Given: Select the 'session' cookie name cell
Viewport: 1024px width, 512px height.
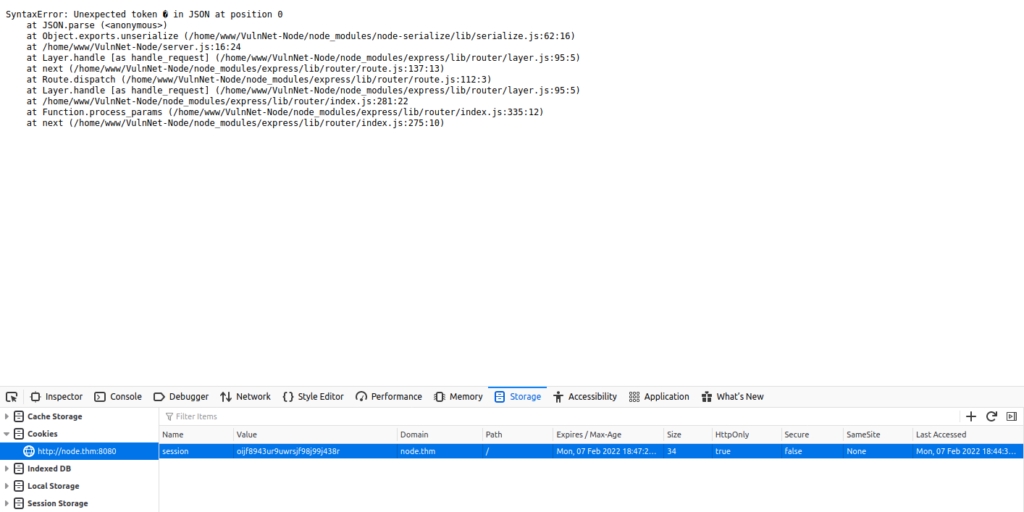Looking at the screenshot, I should [x=196, y=451].
